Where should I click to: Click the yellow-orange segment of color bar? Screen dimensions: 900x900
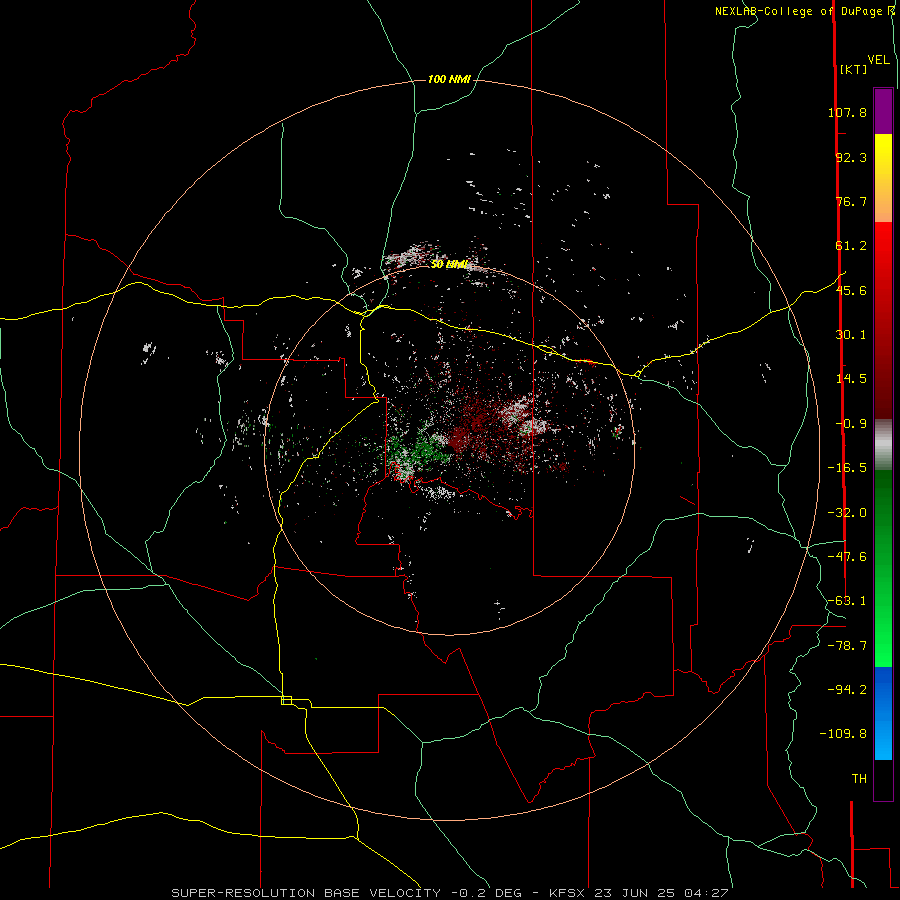pos(883,178)
